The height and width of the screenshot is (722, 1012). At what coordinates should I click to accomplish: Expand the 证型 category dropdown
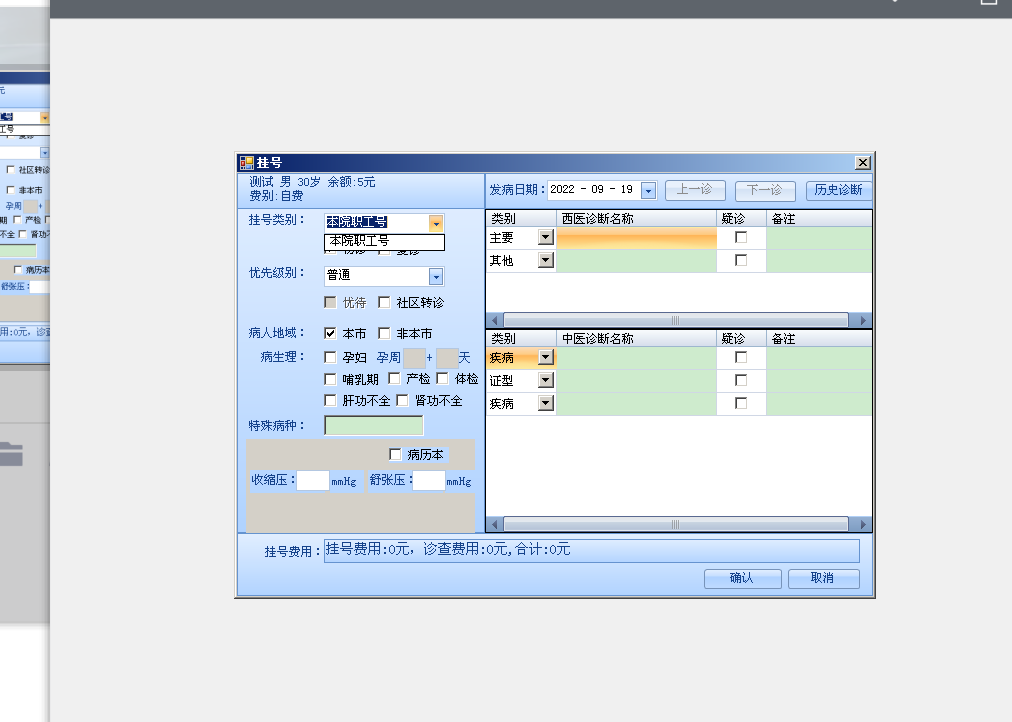click(546, 380)
